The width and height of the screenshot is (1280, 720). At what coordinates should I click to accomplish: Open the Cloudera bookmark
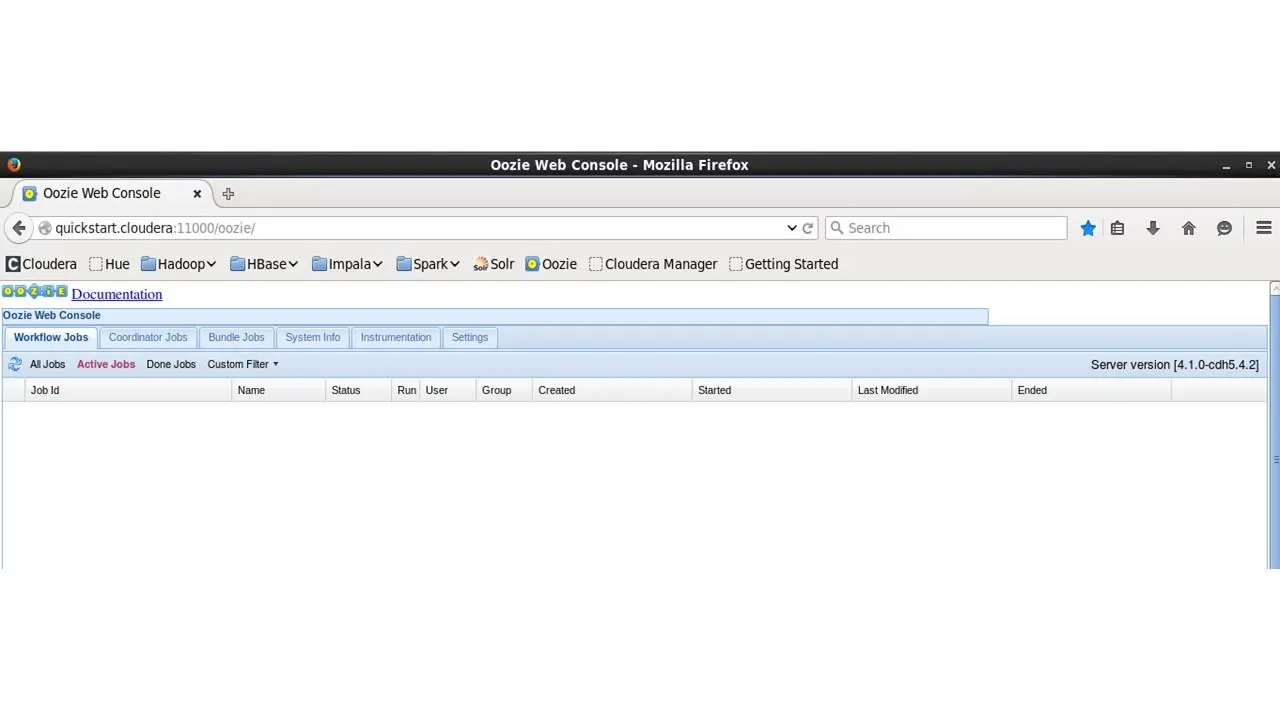[41, 264]
